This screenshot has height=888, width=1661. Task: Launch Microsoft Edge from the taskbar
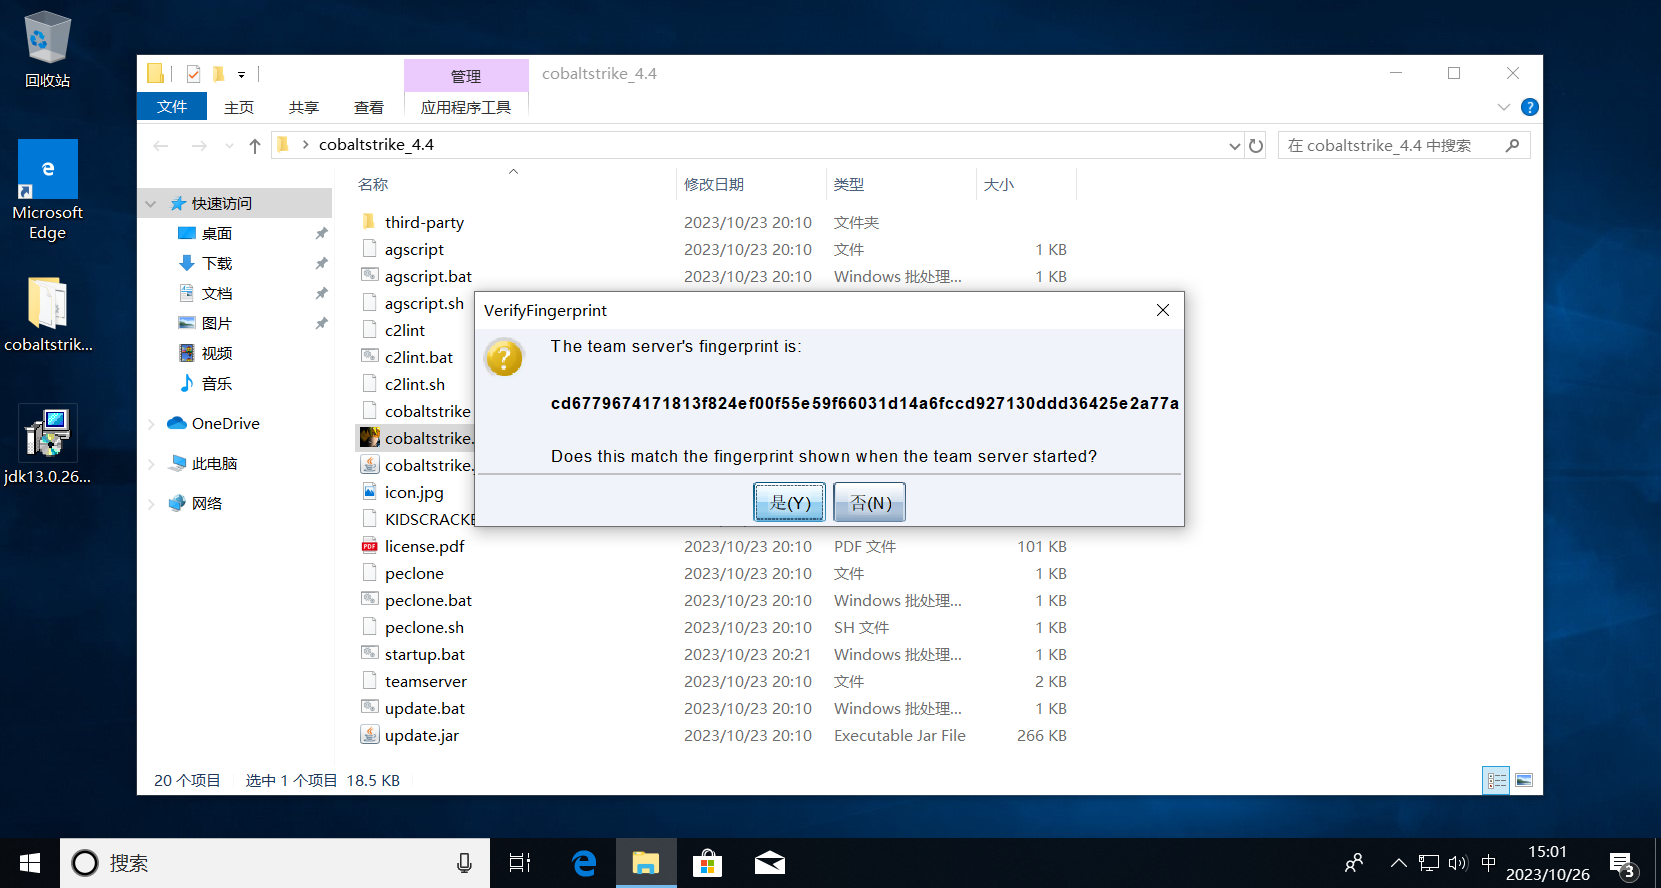pos(584,863)
